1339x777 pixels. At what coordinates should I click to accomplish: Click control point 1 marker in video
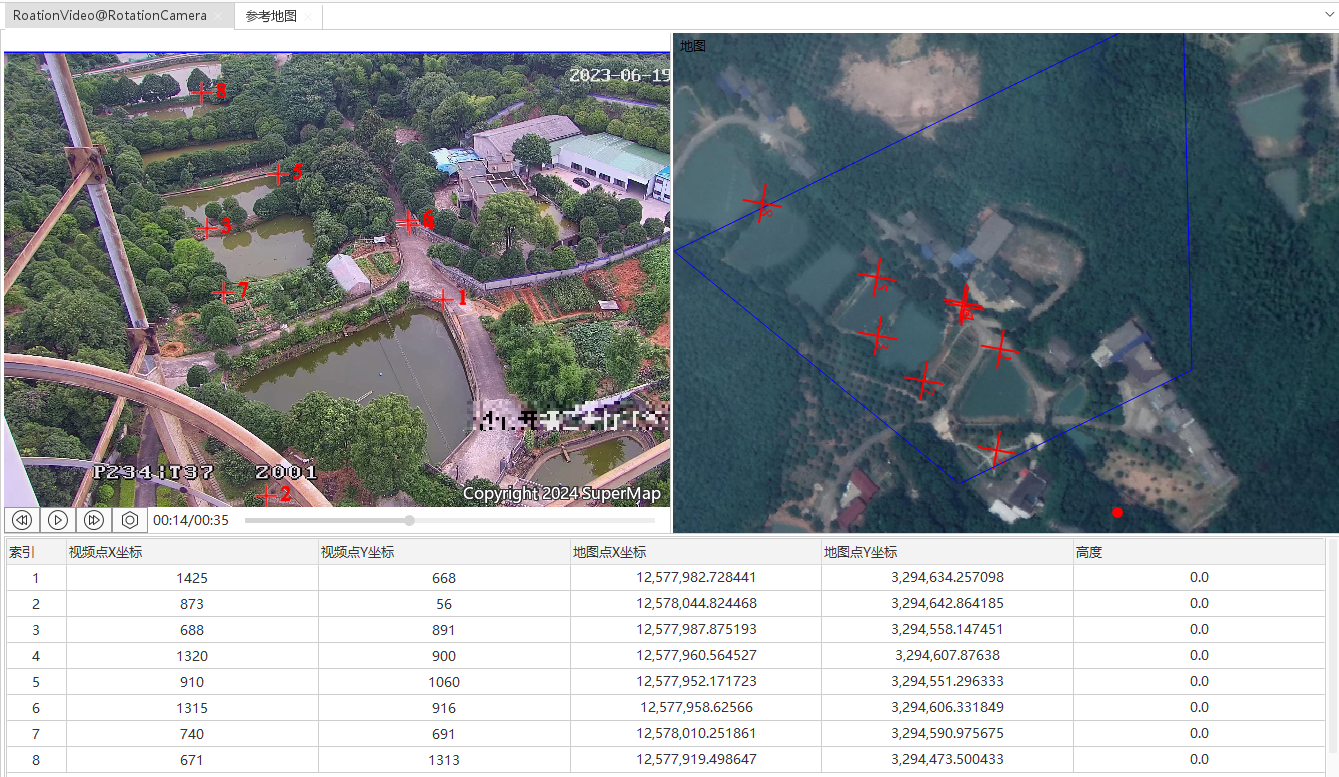(443, 298)
